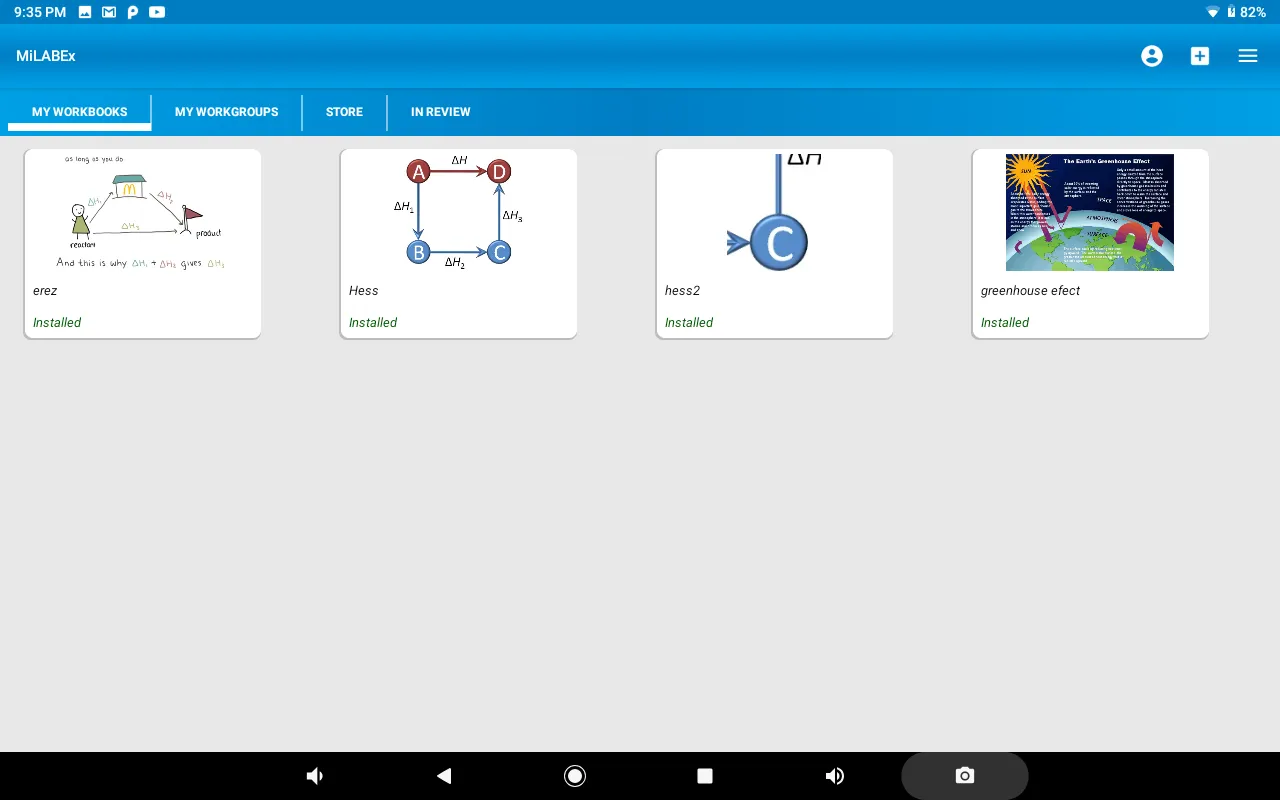Select the 'greenhouse efect' workbook title

click(x=1030, y=291)
